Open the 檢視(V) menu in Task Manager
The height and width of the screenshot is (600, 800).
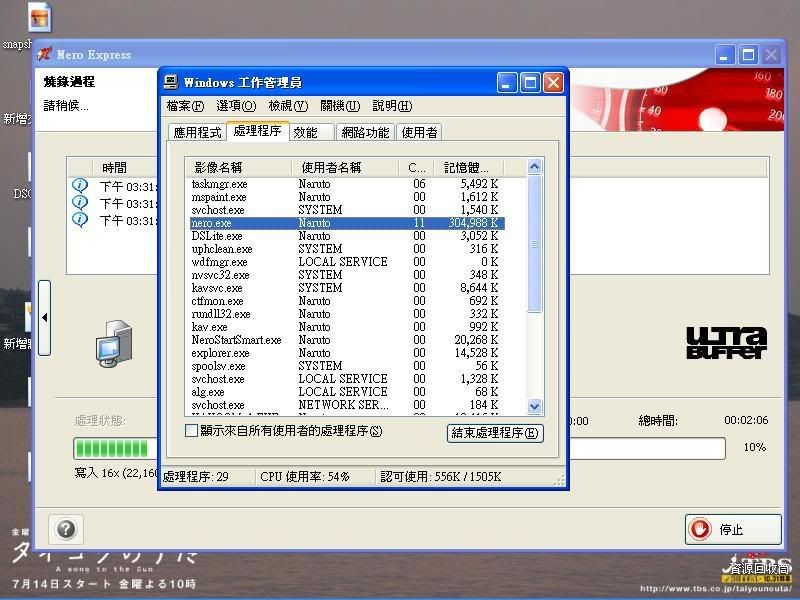point(288,106)
